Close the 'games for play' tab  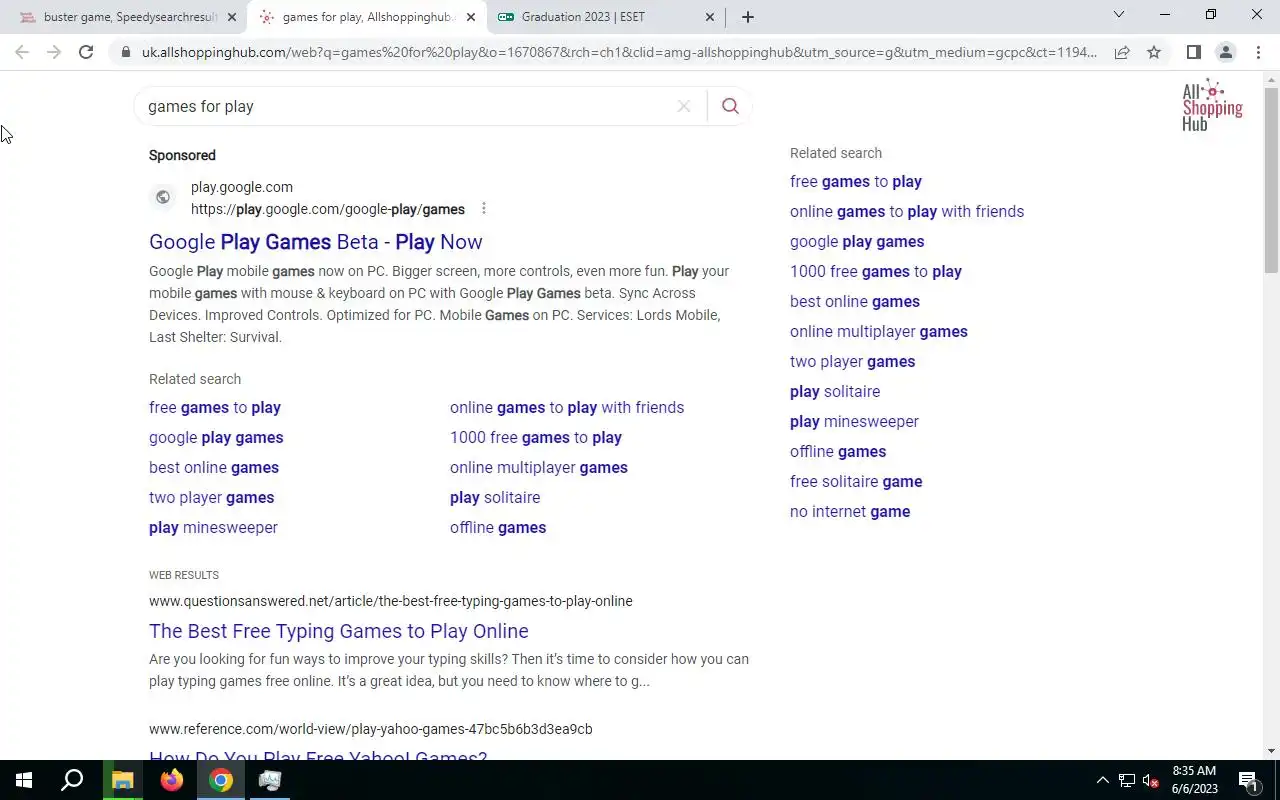[x=471, y=17]
